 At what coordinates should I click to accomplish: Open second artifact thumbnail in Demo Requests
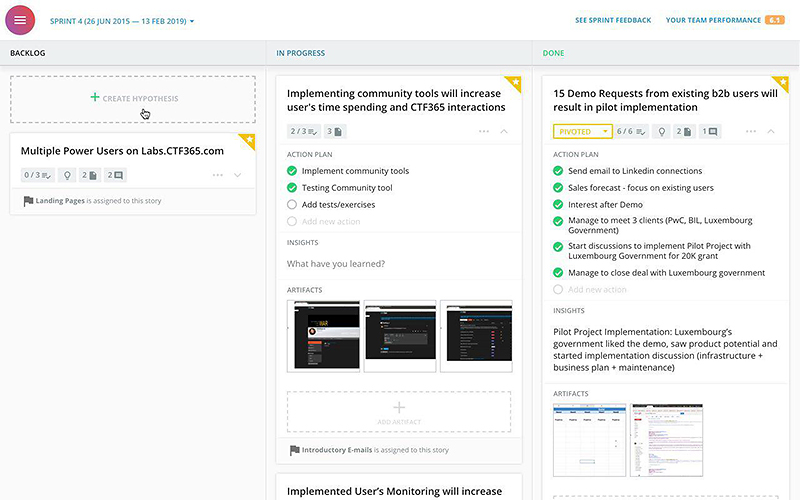(666, 440)
